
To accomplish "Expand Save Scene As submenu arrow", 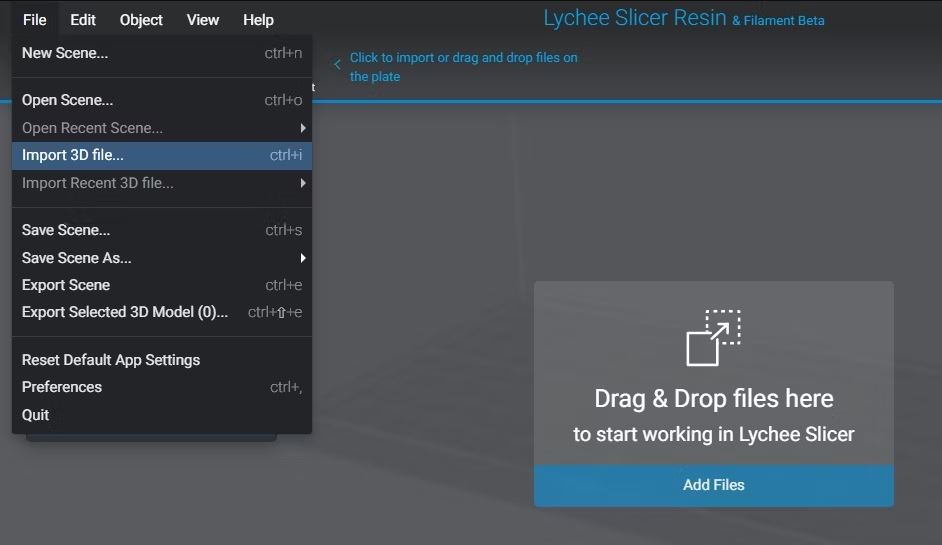I will 303,258.
